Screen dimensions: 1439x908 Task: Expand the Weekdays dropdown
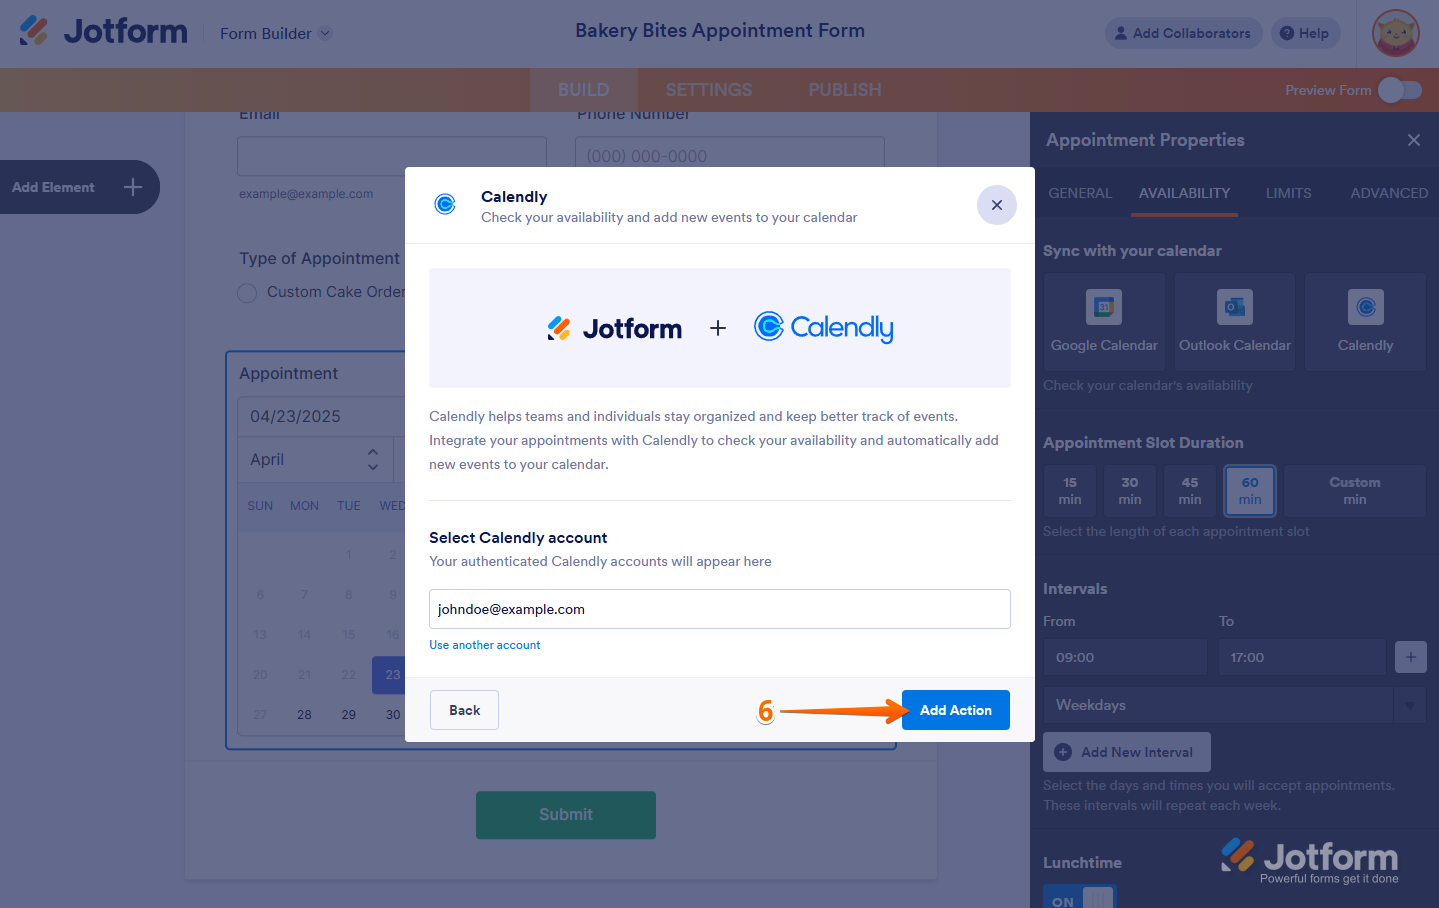pyautogui.click(x=1409, y=705)
